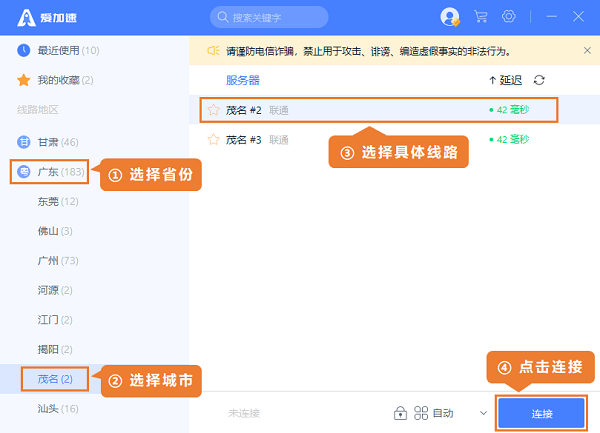This screenshot has width=600, height=433.
Task: Select the 茂名 #3 联通 server
Action: 395,140
